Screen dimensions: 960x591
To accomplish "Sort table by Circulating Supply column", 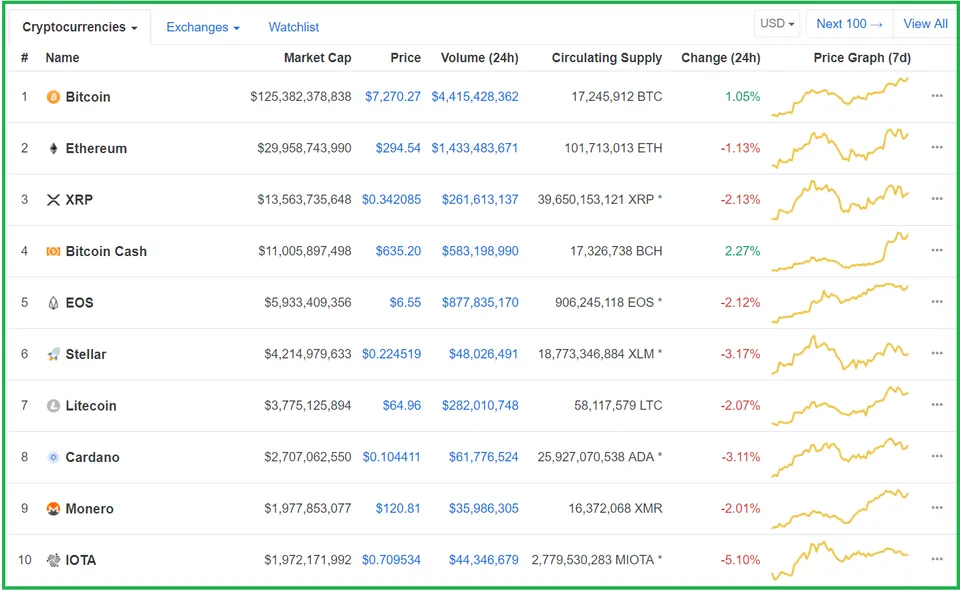I will click(607, 58).
